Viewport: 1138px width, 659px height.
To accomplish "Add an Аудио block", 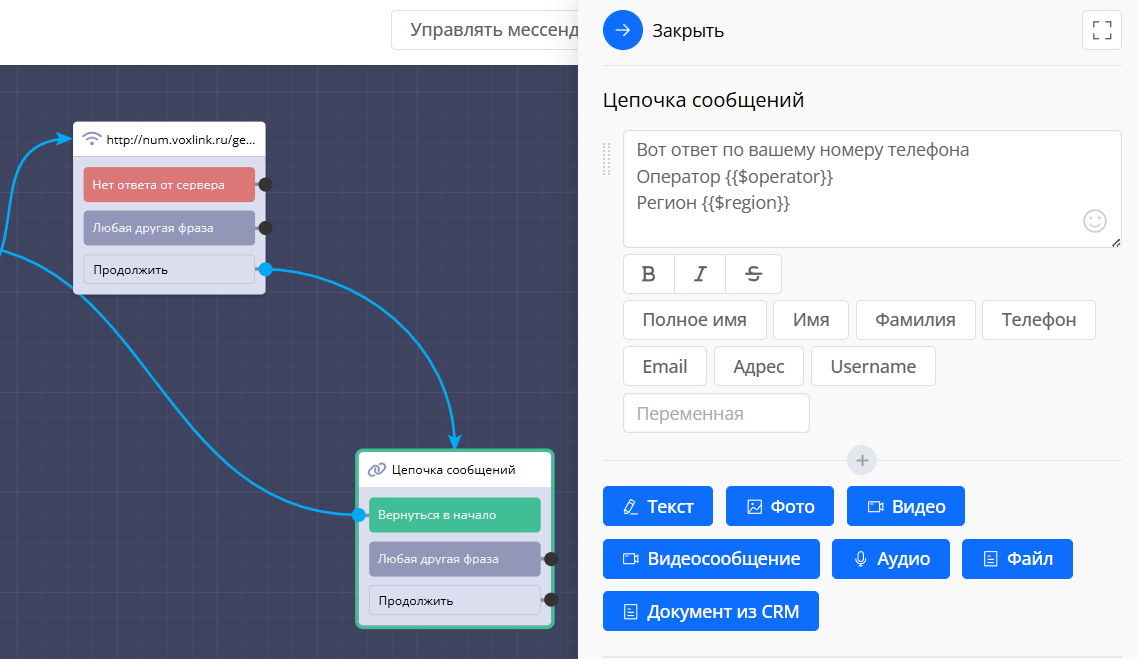I will point(890,559).
